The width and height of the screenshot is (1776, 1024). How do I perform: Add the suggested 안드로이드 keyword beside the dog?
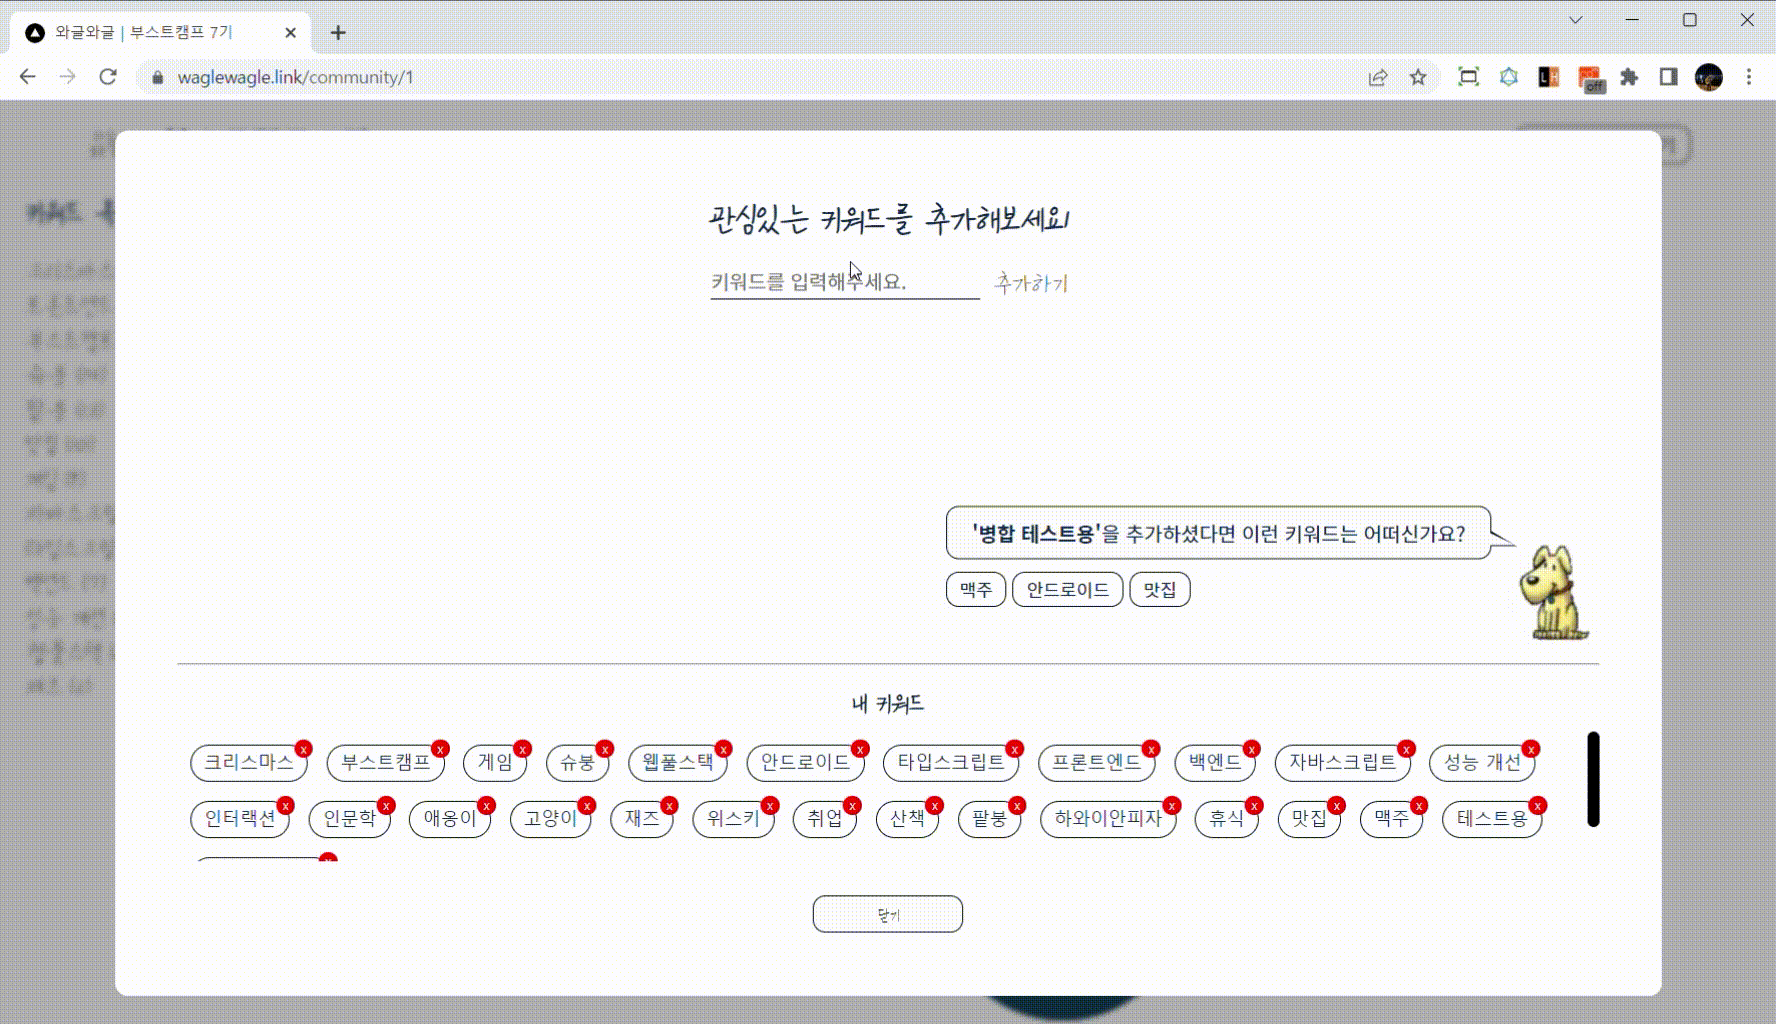1068,590
